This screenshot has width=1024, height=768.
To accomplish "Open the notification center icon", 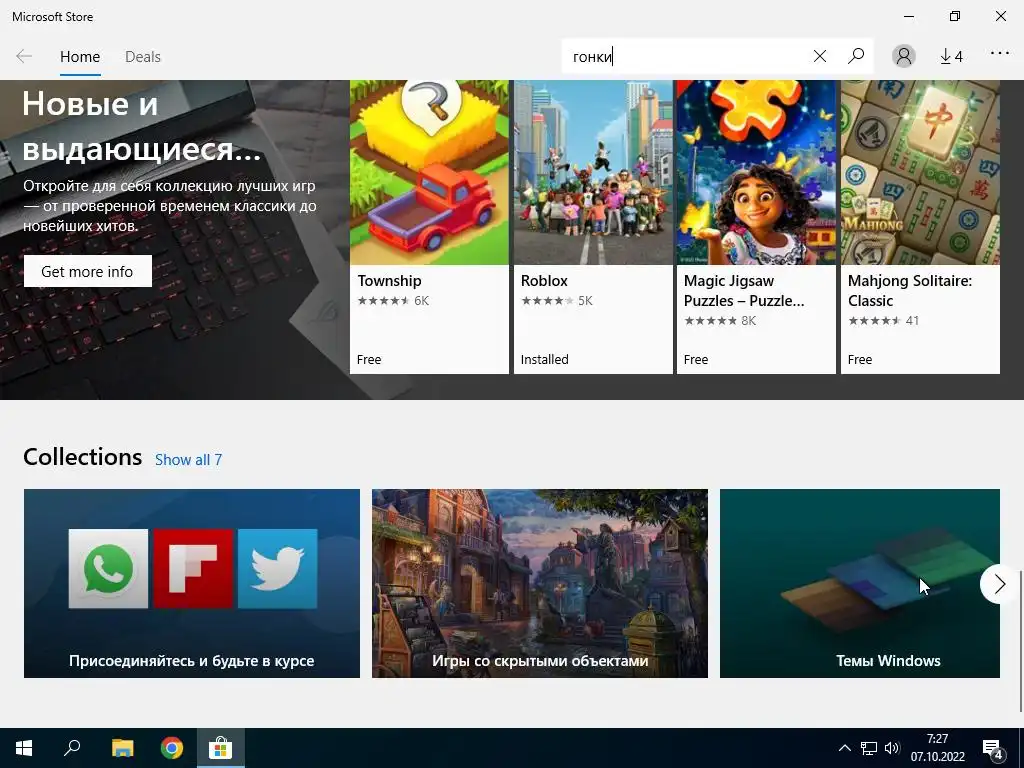I will click(x=993, y=748).
